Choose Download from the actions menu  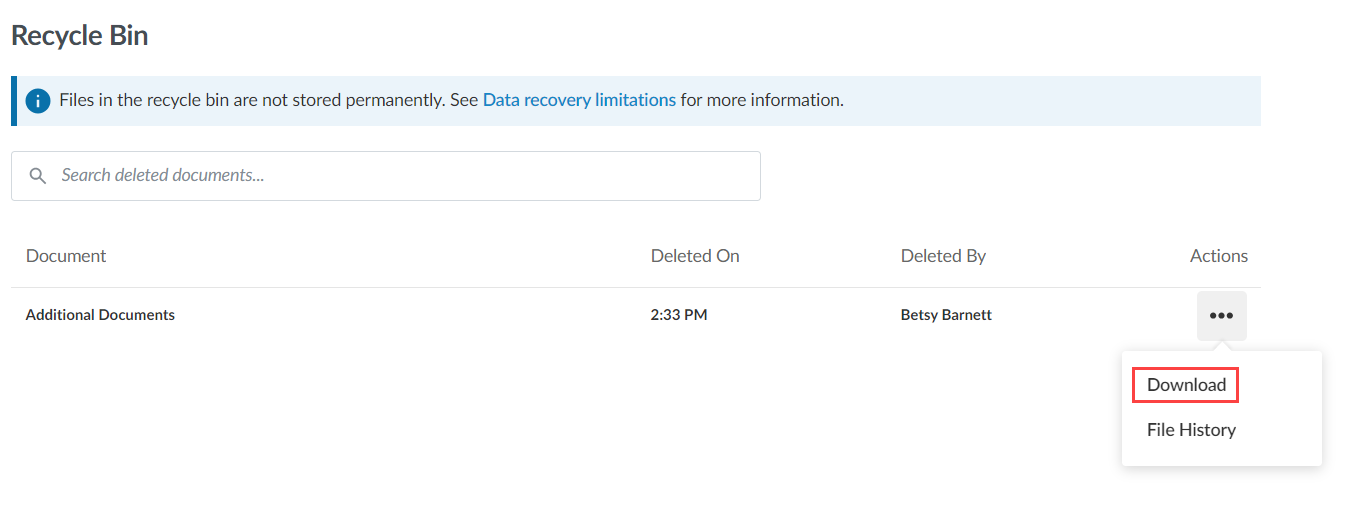pyautogui.click(x=1186, y=385)
